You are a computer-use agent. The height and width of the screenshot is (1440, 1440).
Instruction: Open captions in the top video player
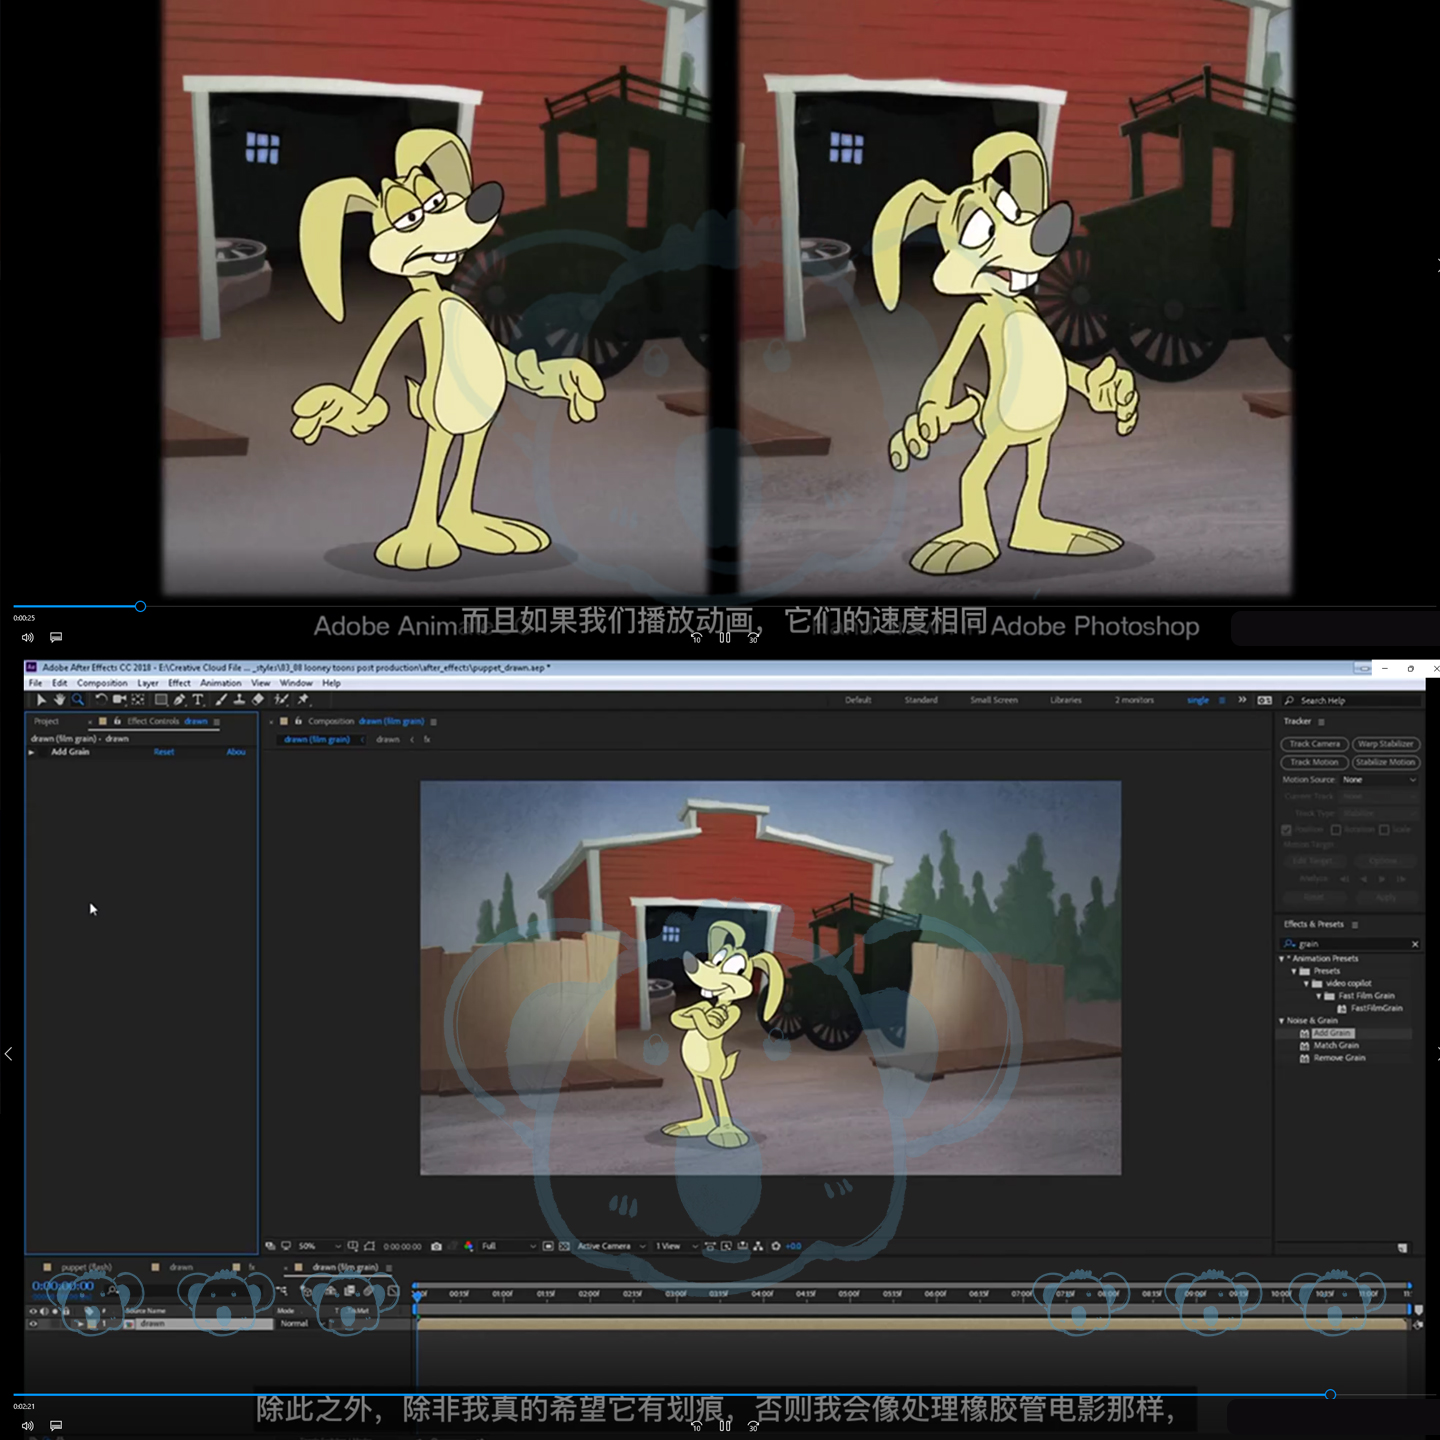point(56,637)
